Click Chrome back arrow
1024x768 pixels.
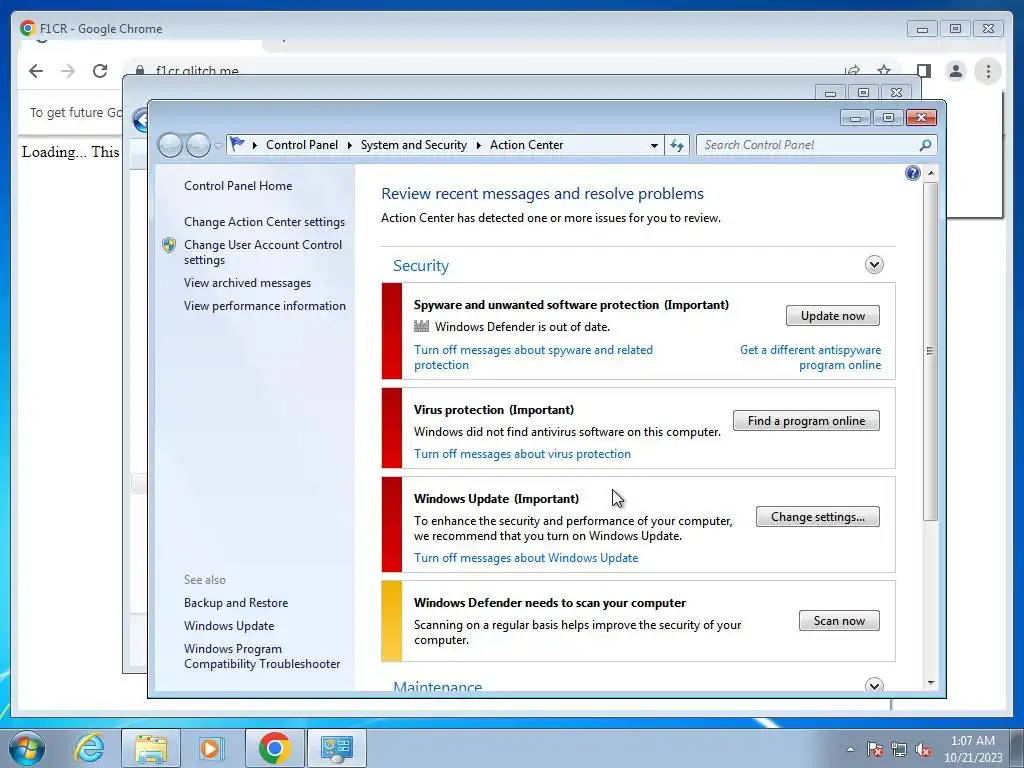[x=36, y=71]
